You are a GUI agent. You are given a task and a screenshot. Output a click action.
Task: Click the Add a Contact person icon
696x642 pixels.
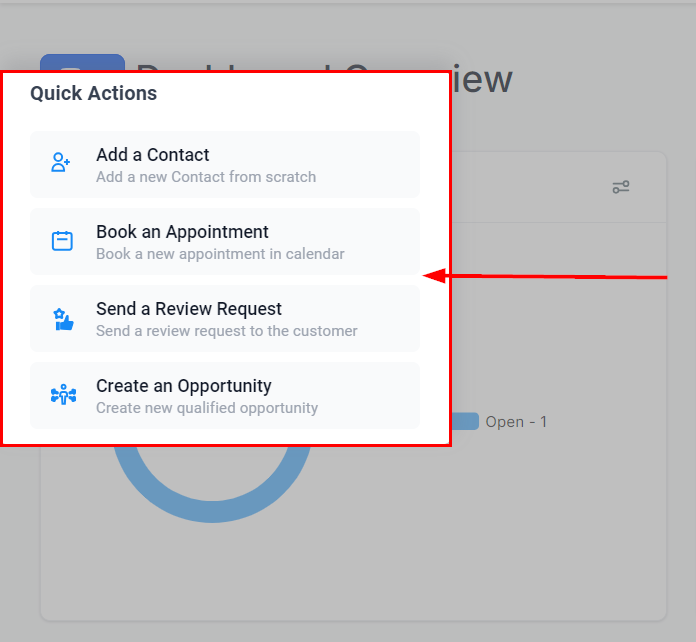click(61, 164)
